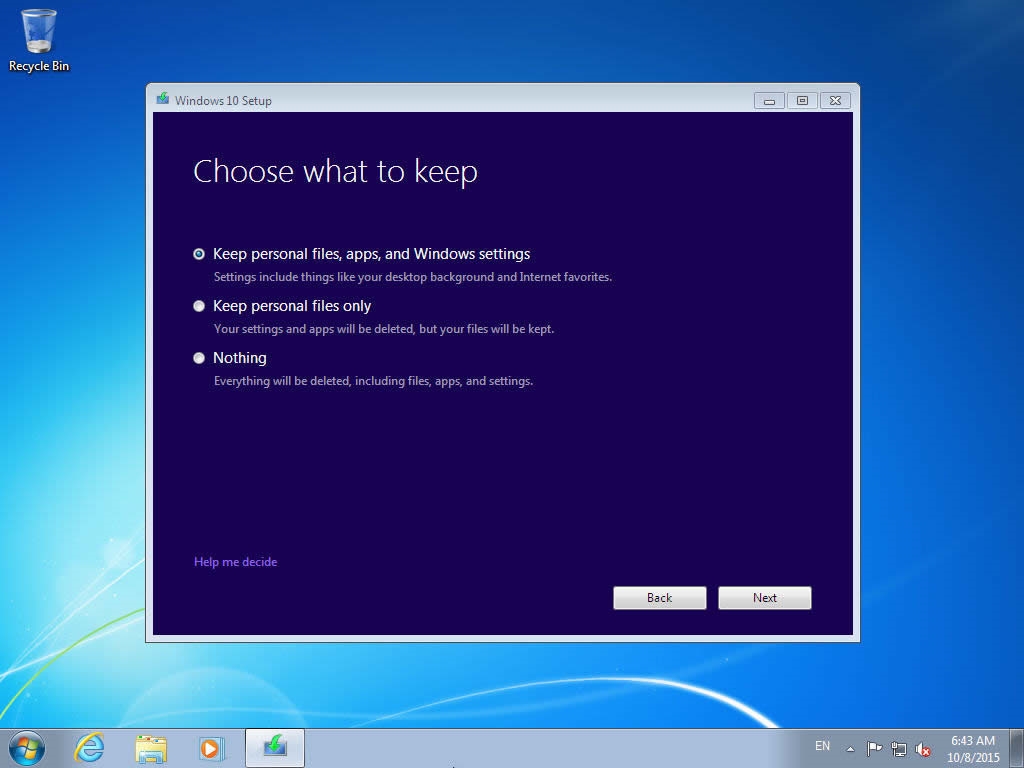Click the Windows 10 Setup title bar icon
The image size is (1024, 768).
pos(163,99)
